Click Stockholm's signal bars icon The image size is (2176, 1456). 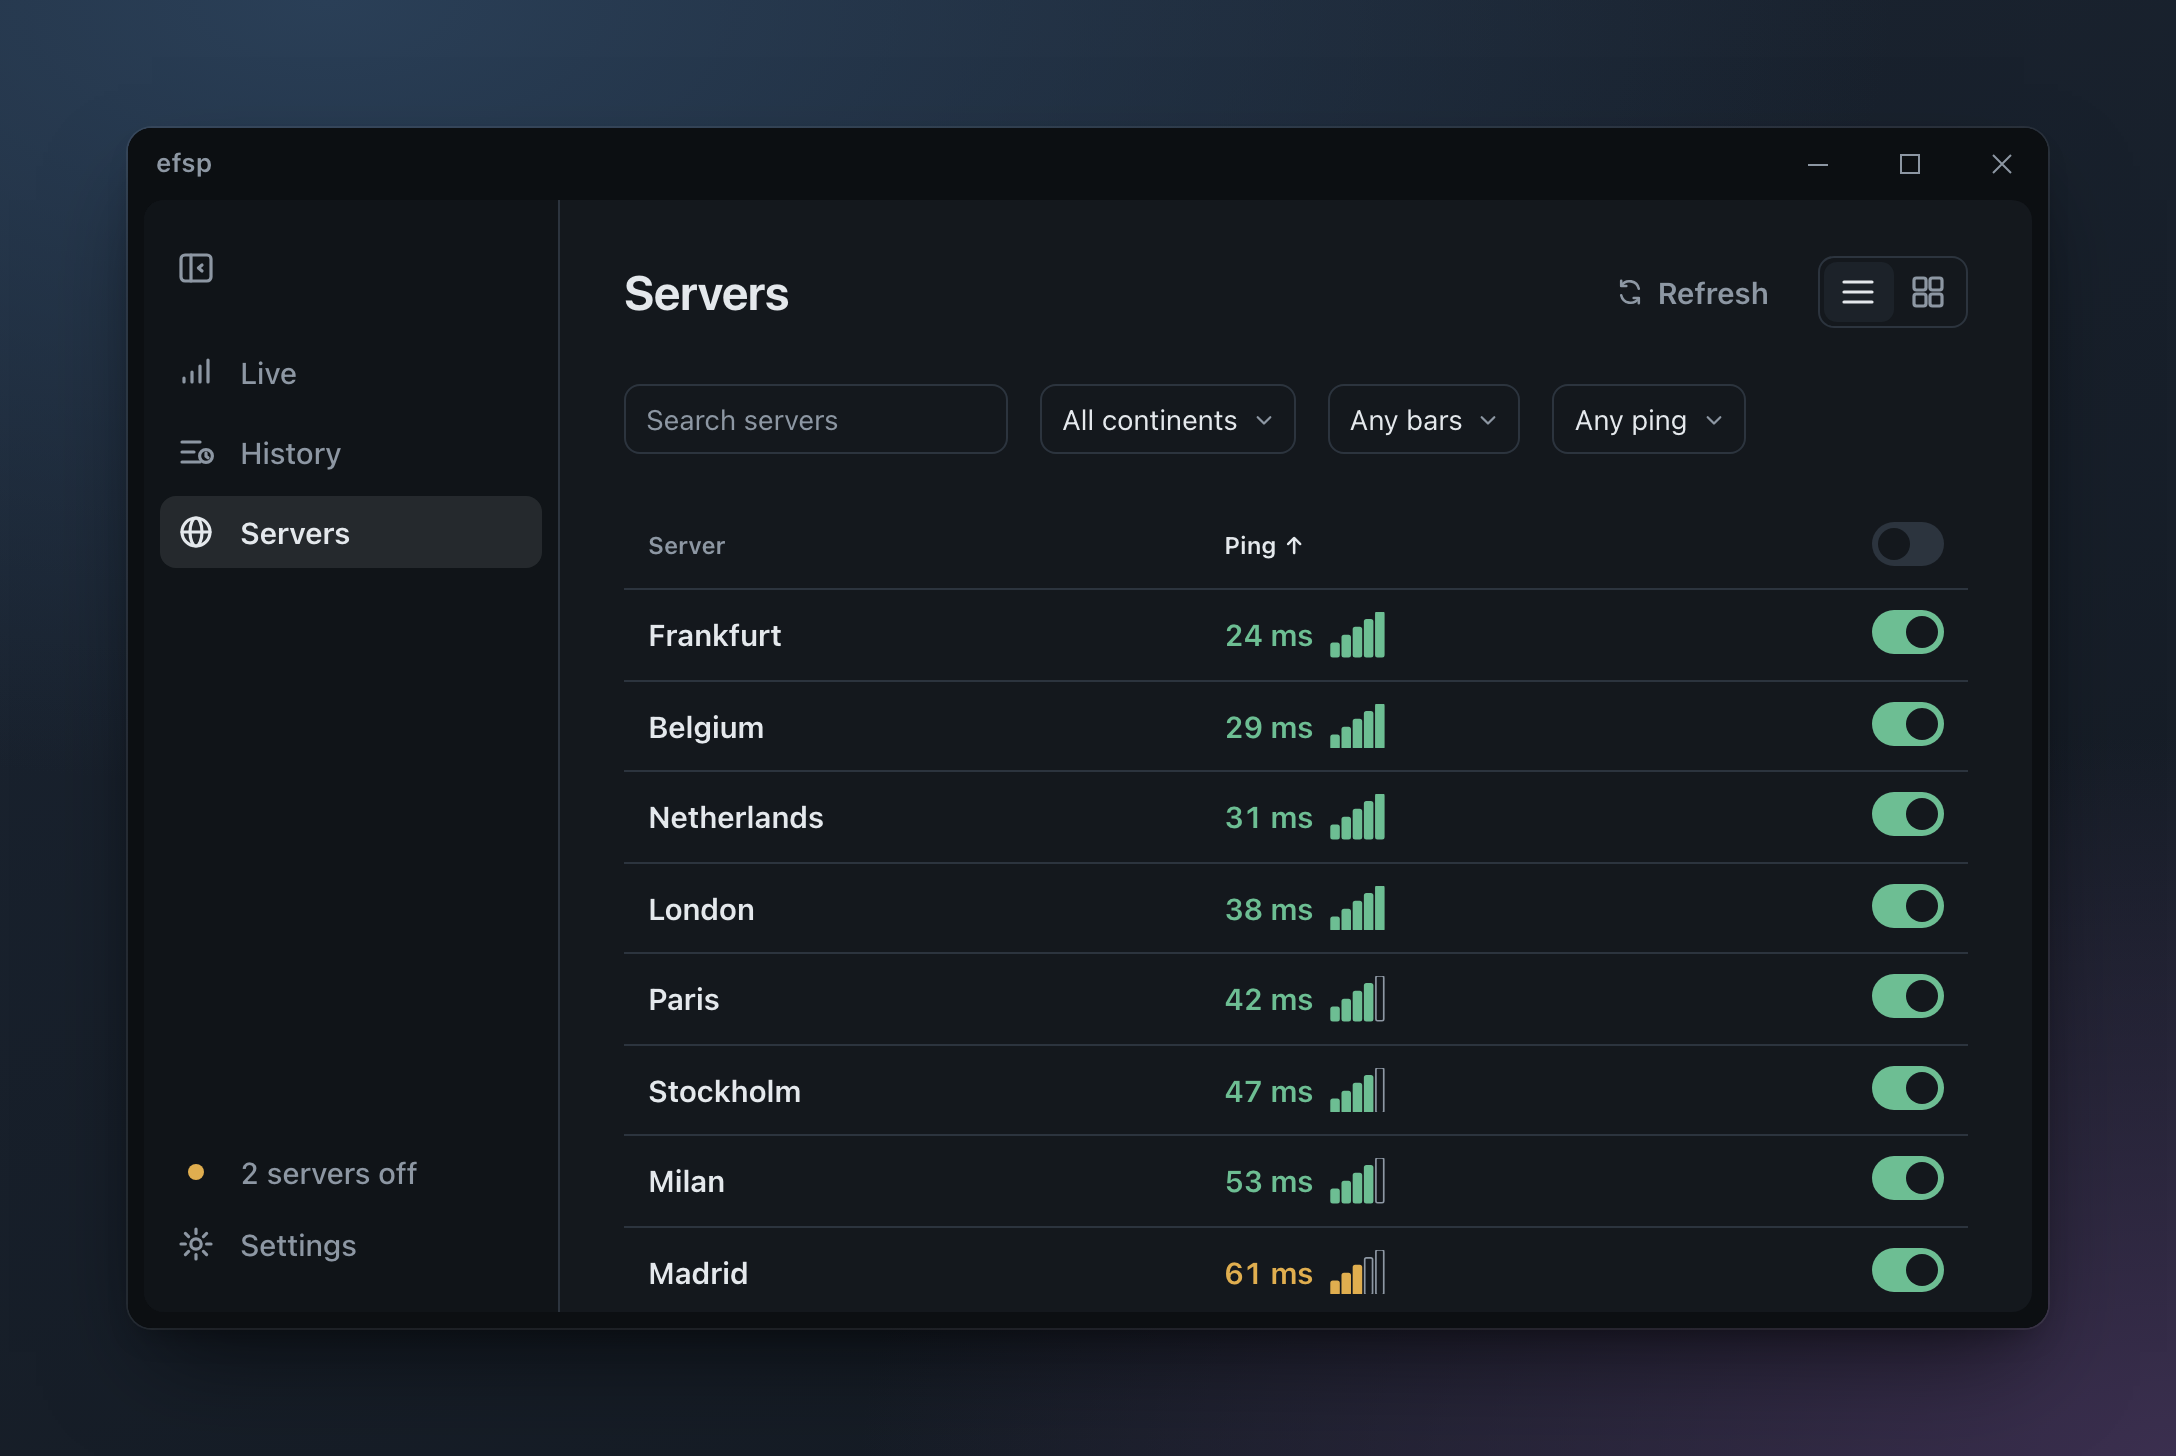pos(1357,1090)
